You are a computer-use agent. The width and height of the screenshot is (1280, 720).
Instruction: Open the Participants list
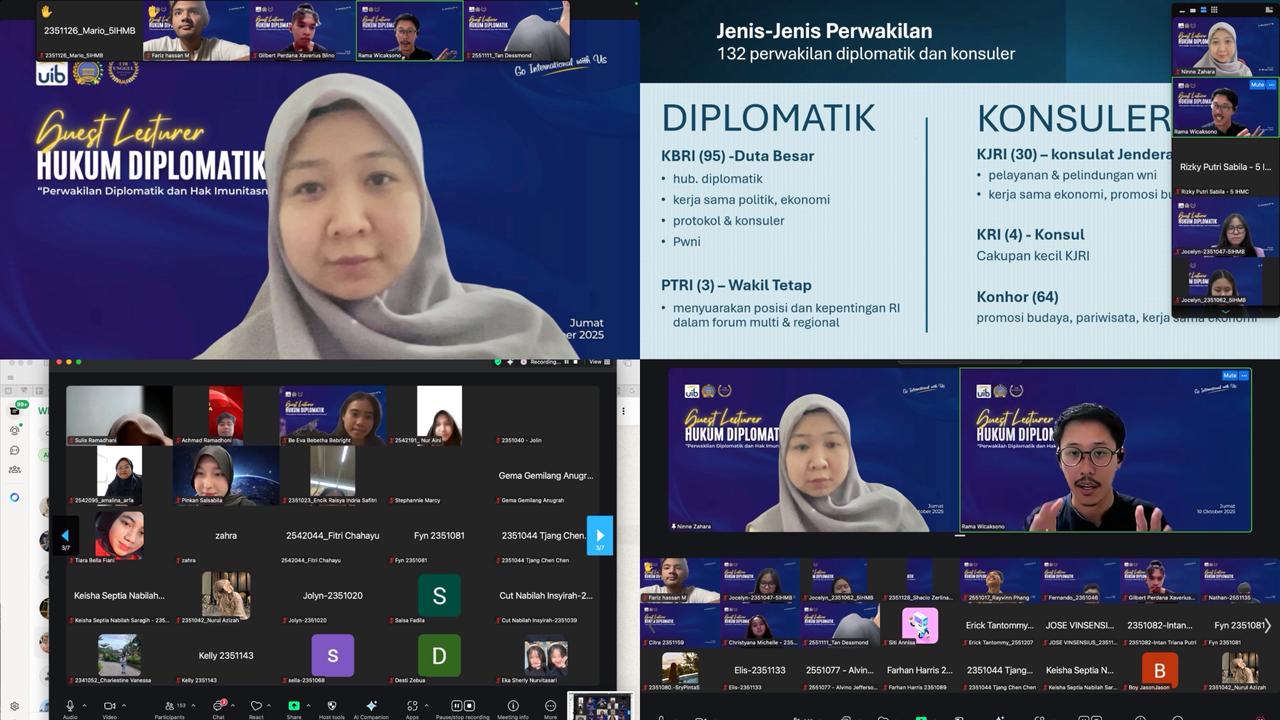click(169, 706)
